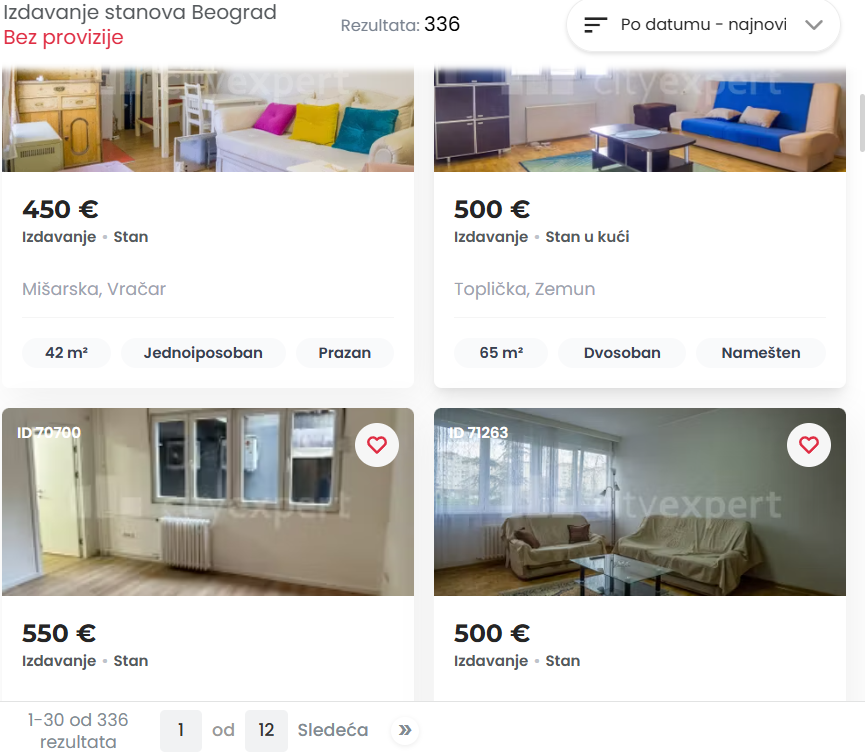The width and height of the screenshot is (865, 753).
Task: Favorite listing ID 70700 with the heart icon
Action: click(377, 445)
